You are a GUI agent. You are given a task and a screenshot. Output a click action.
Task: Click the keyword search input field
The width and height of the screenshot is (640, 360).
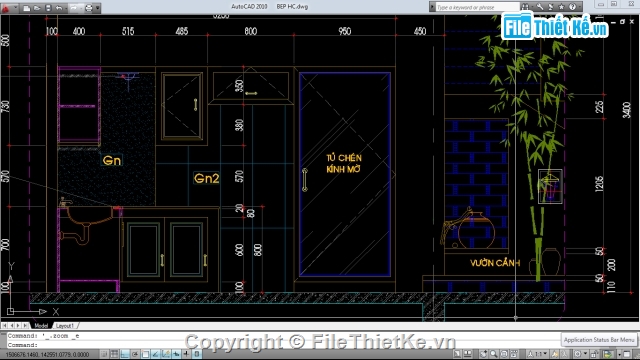tap(477, 7)
